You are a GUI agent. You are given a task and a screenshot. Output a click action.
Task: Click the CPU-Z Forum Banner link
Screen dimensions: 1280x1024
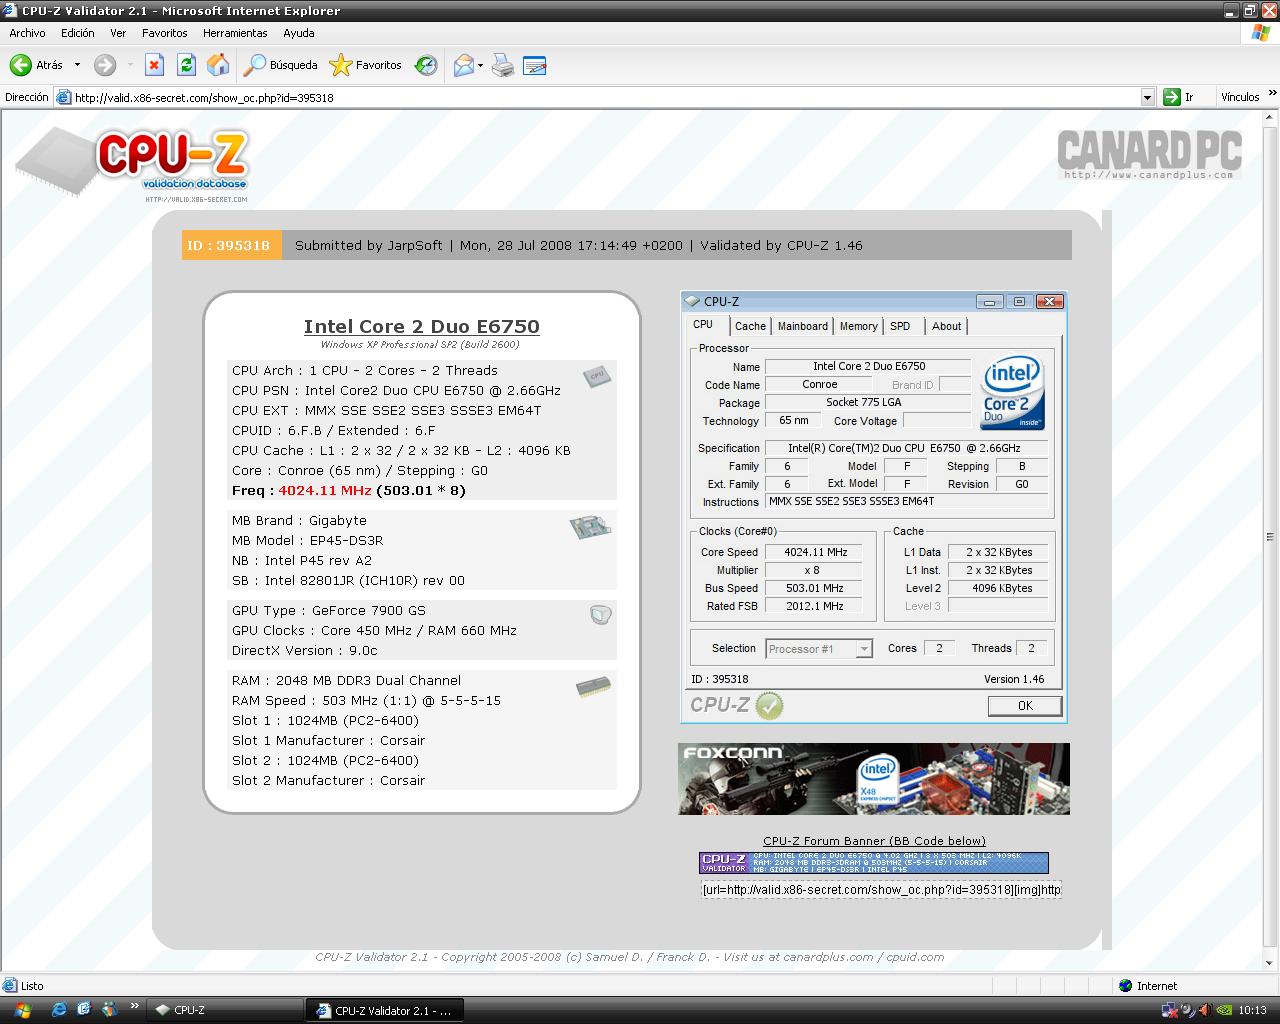(x=874, y=841)
